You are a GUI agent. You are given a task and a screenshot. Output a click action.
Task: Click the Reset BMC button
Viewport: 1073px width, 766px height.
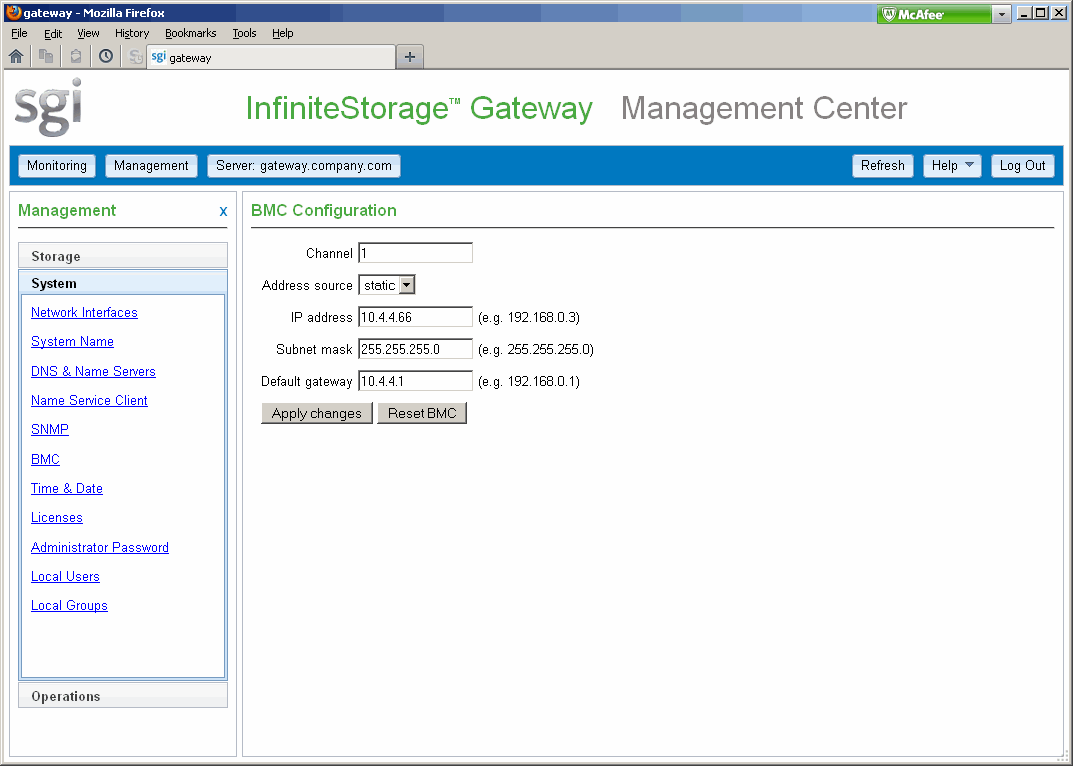(422, 413)
